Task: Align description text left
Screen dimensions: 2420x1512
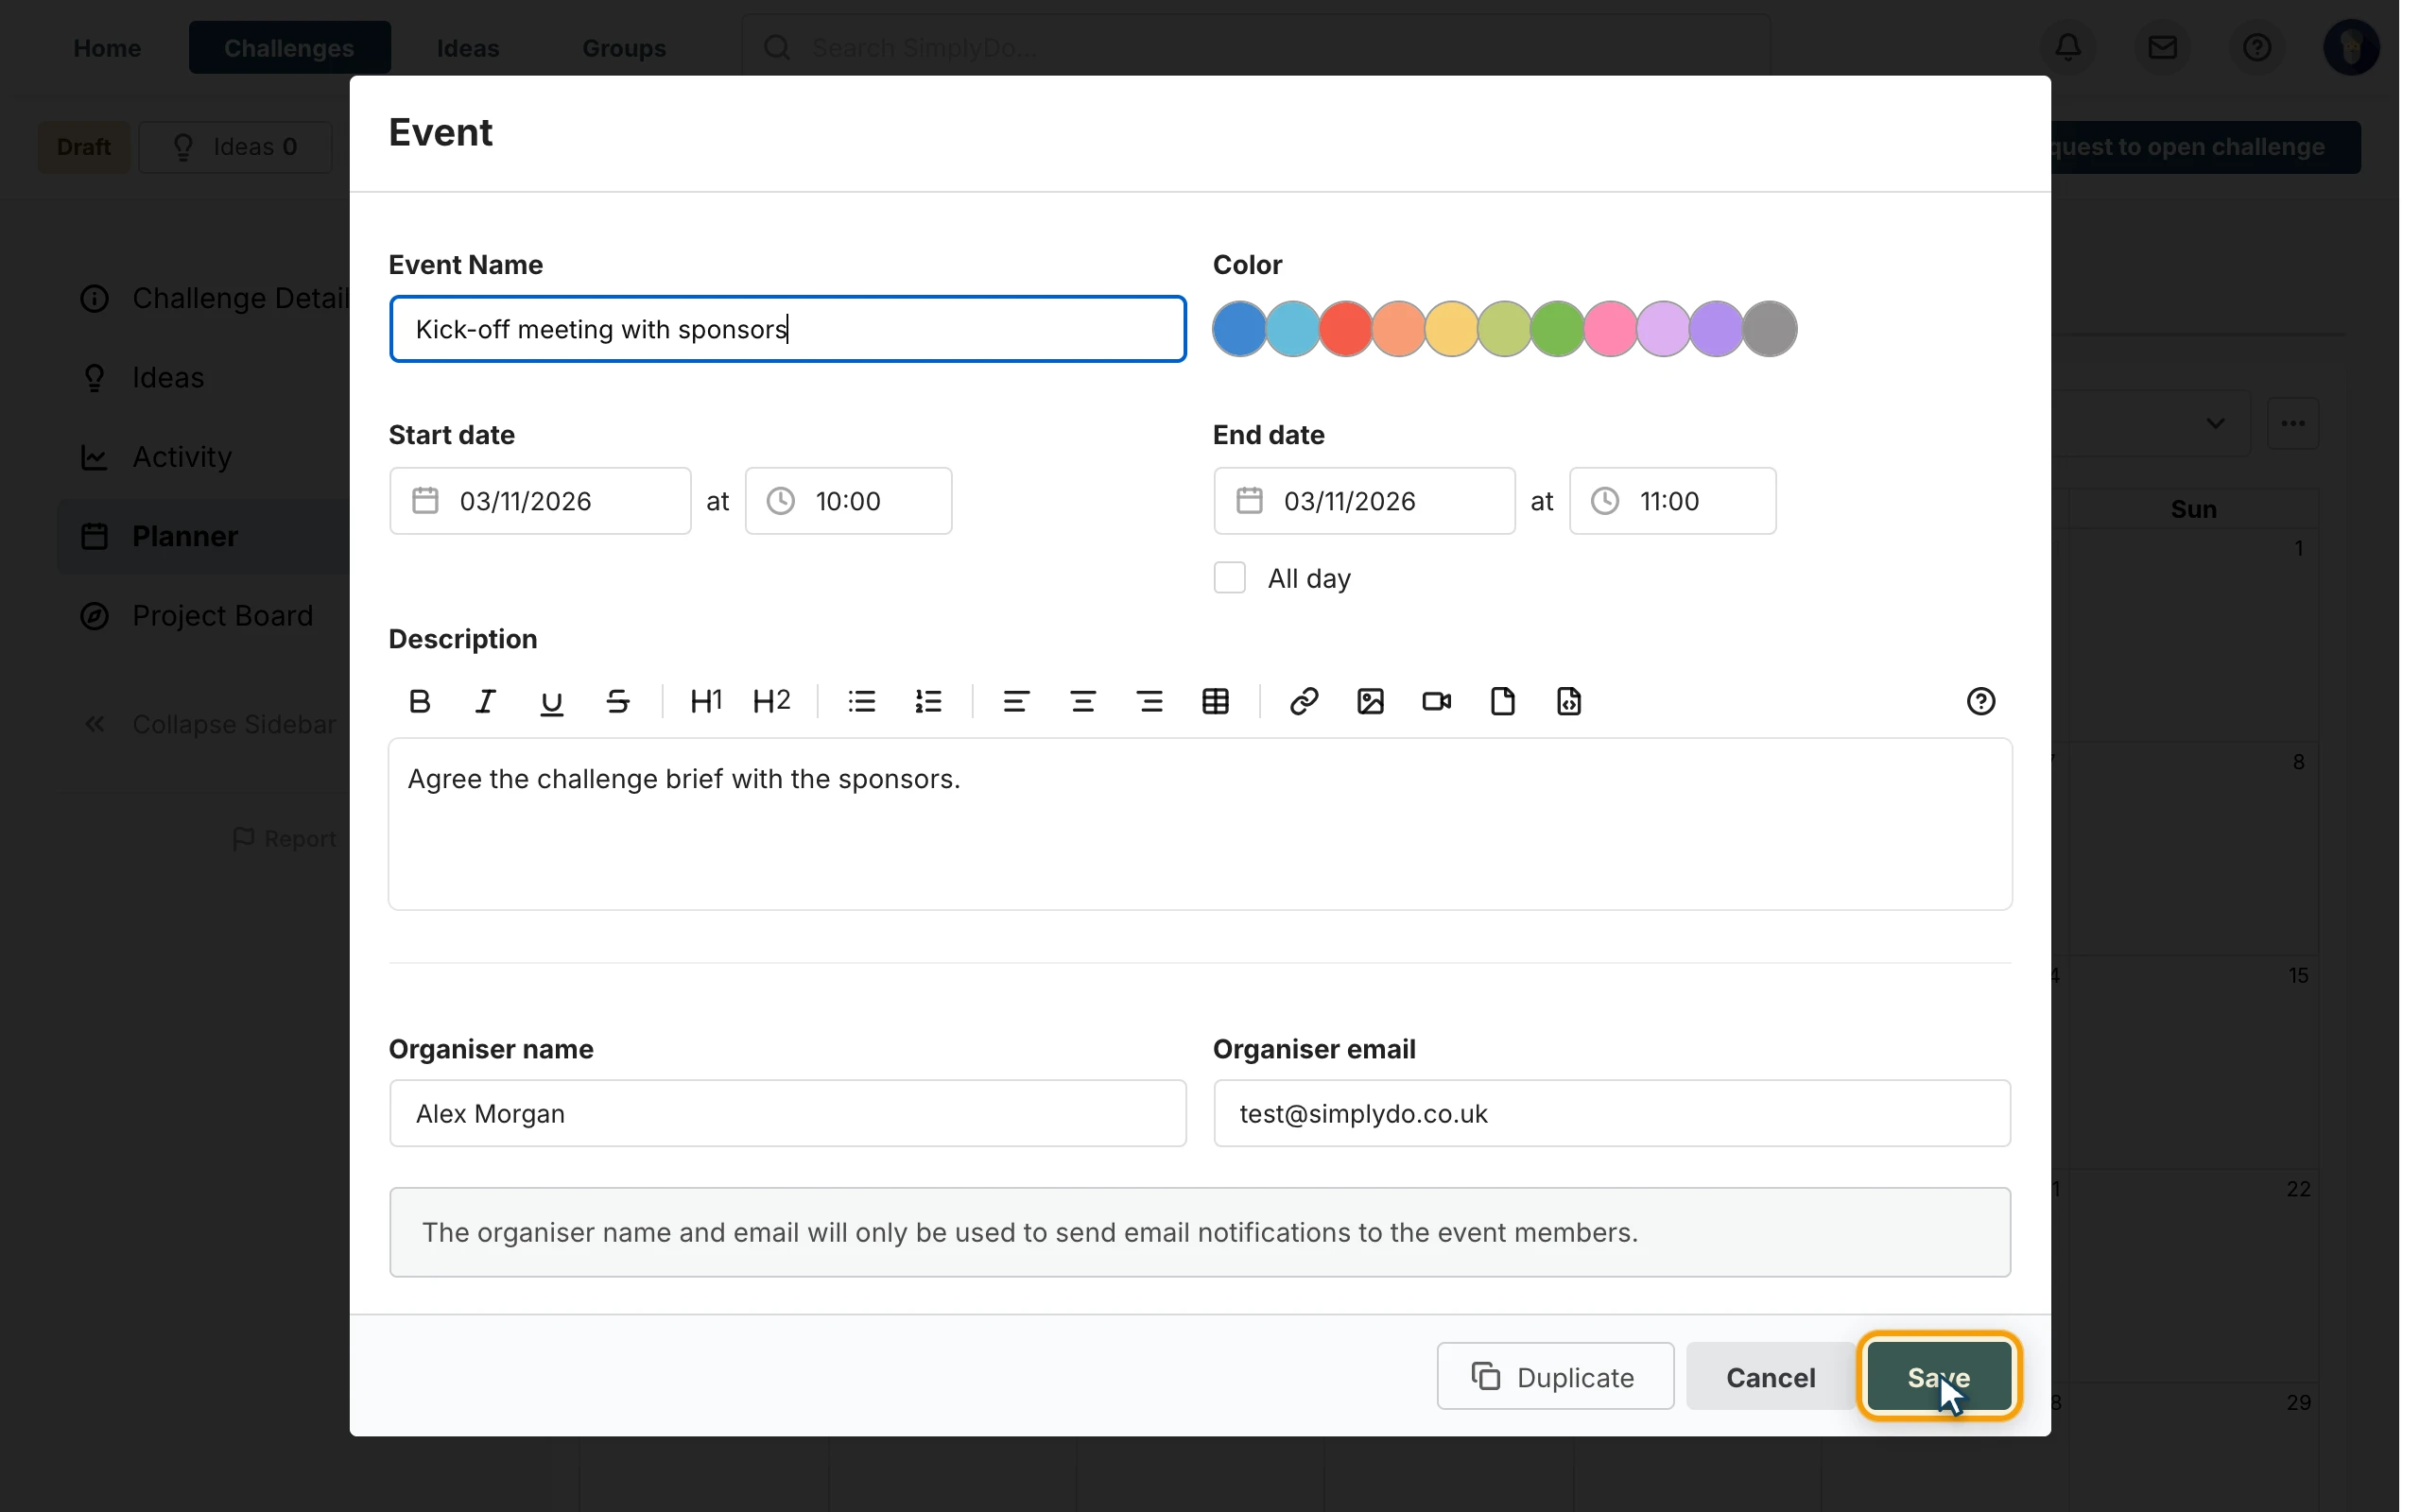Action: pyautogui.click(x=1016, y=702)
